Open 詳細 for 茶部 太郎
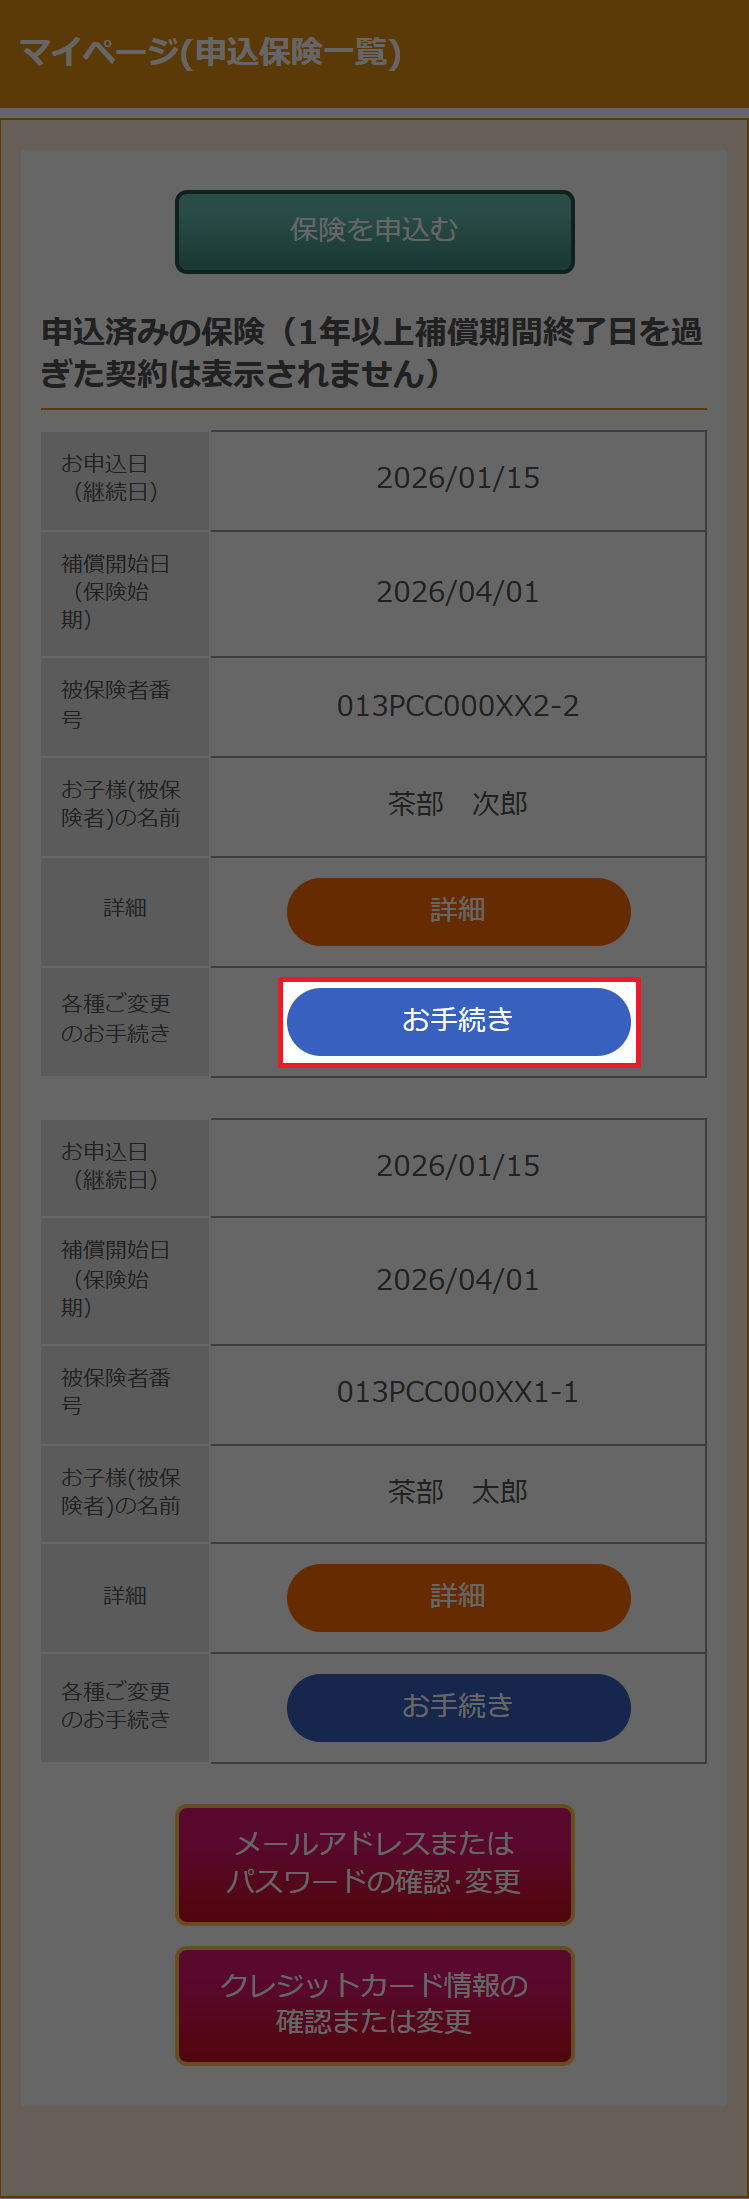Screen dimensions: 749x2199 coord(458,1597)
